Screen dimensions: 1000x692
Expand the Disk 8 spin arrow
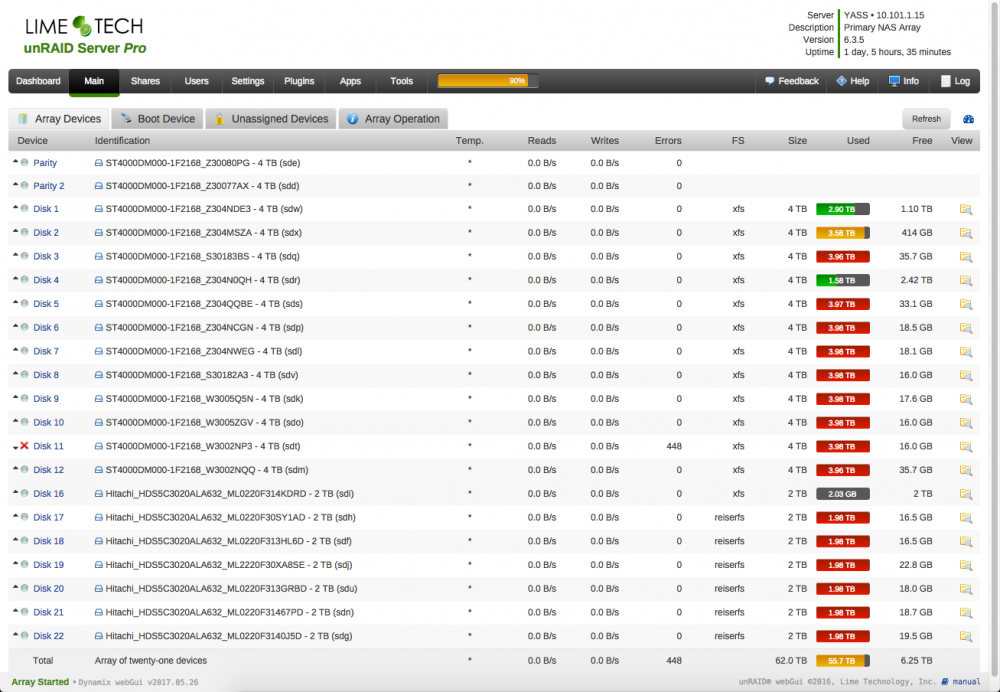[x=15, y=374]
